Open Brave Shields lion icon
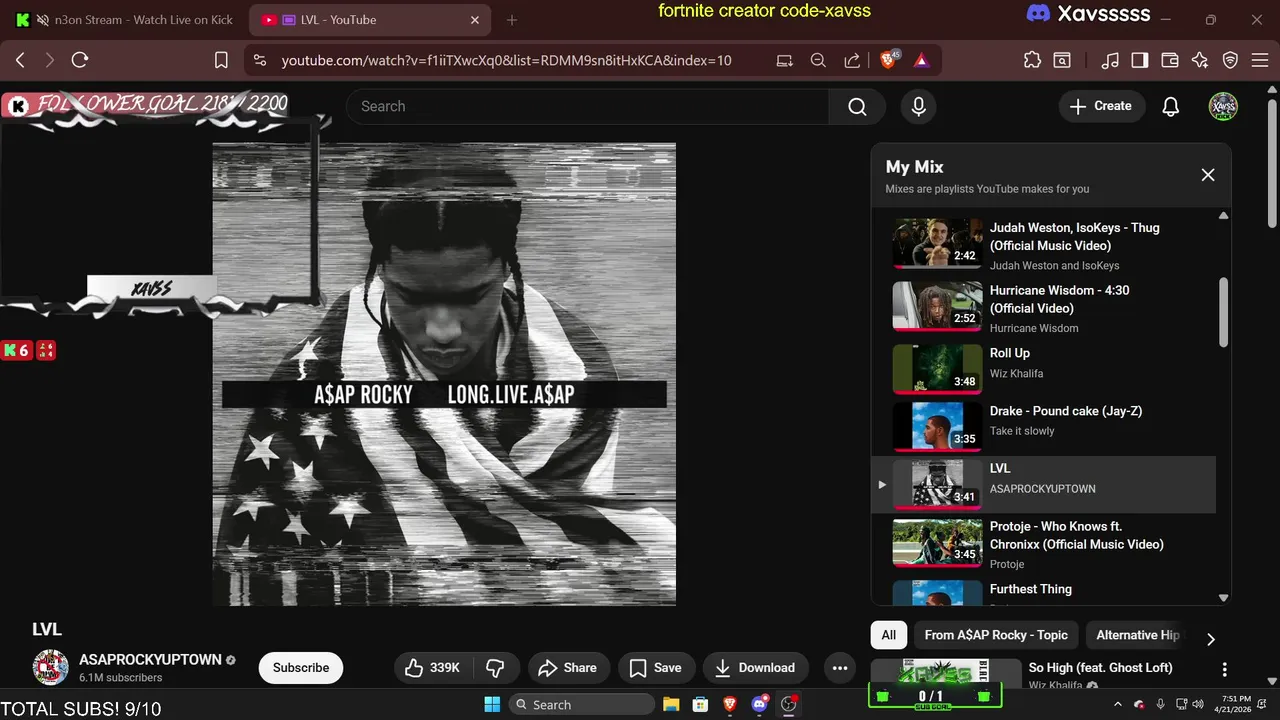Viewport: 1280px width, 720px height. point(888,60)
